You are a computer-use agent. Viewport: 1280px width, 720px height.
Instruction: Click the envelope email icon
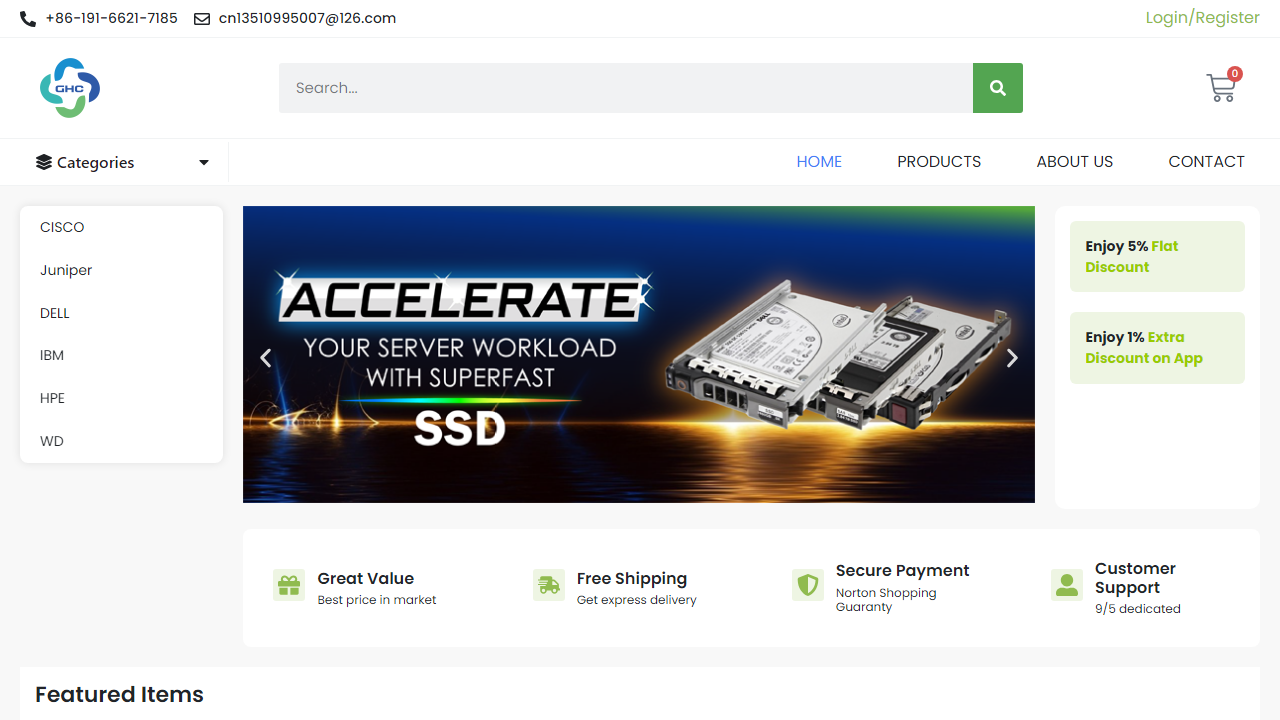(202, 19)
